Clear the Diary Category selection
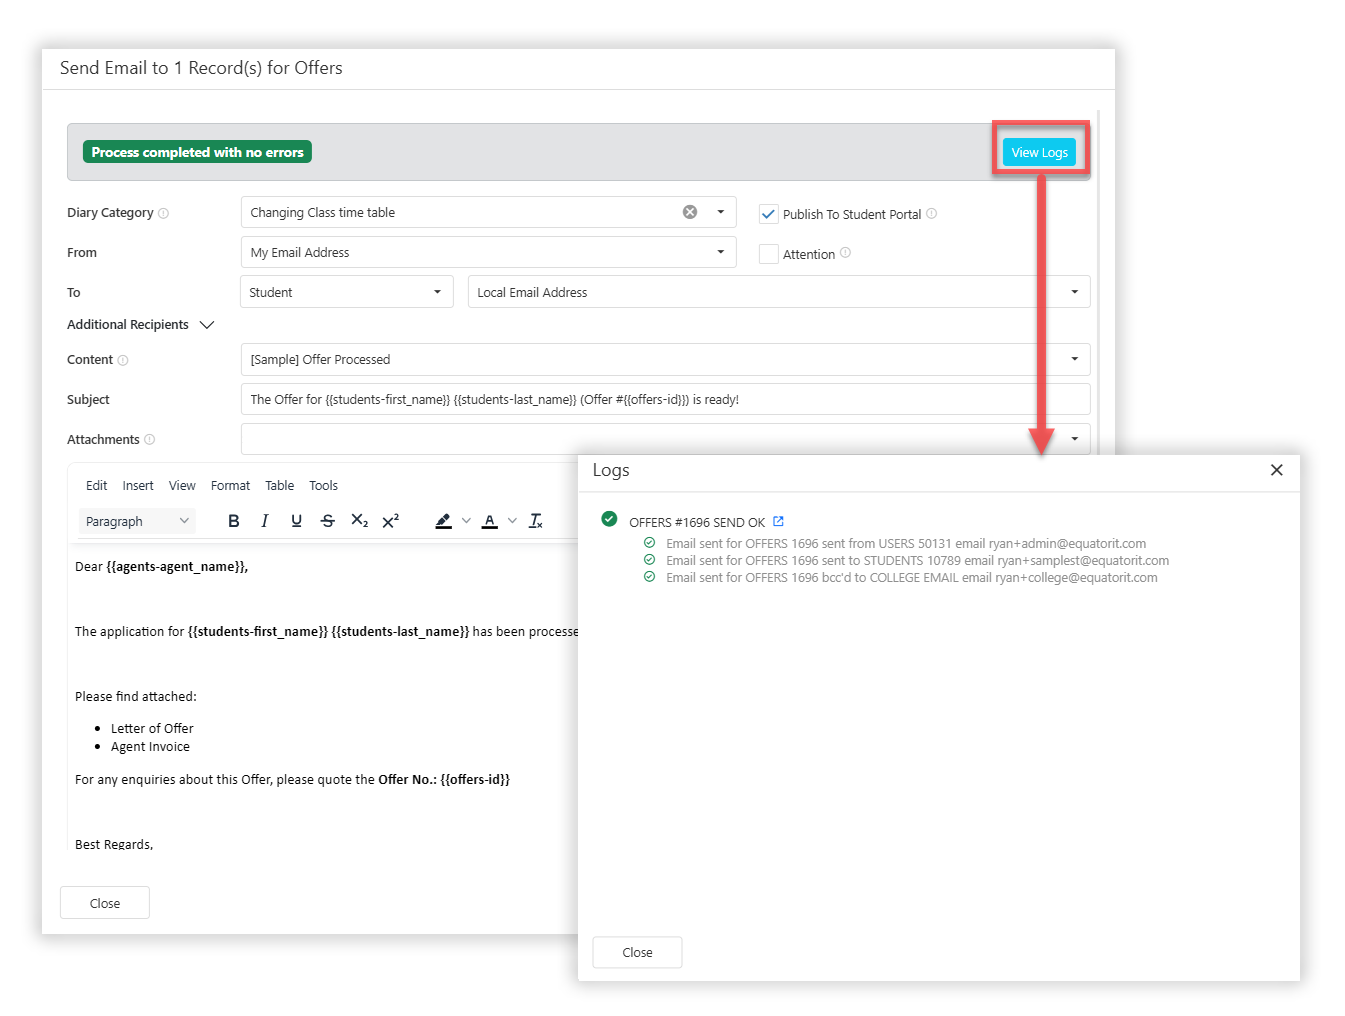1345x1016 pixels. click(690, 212)
